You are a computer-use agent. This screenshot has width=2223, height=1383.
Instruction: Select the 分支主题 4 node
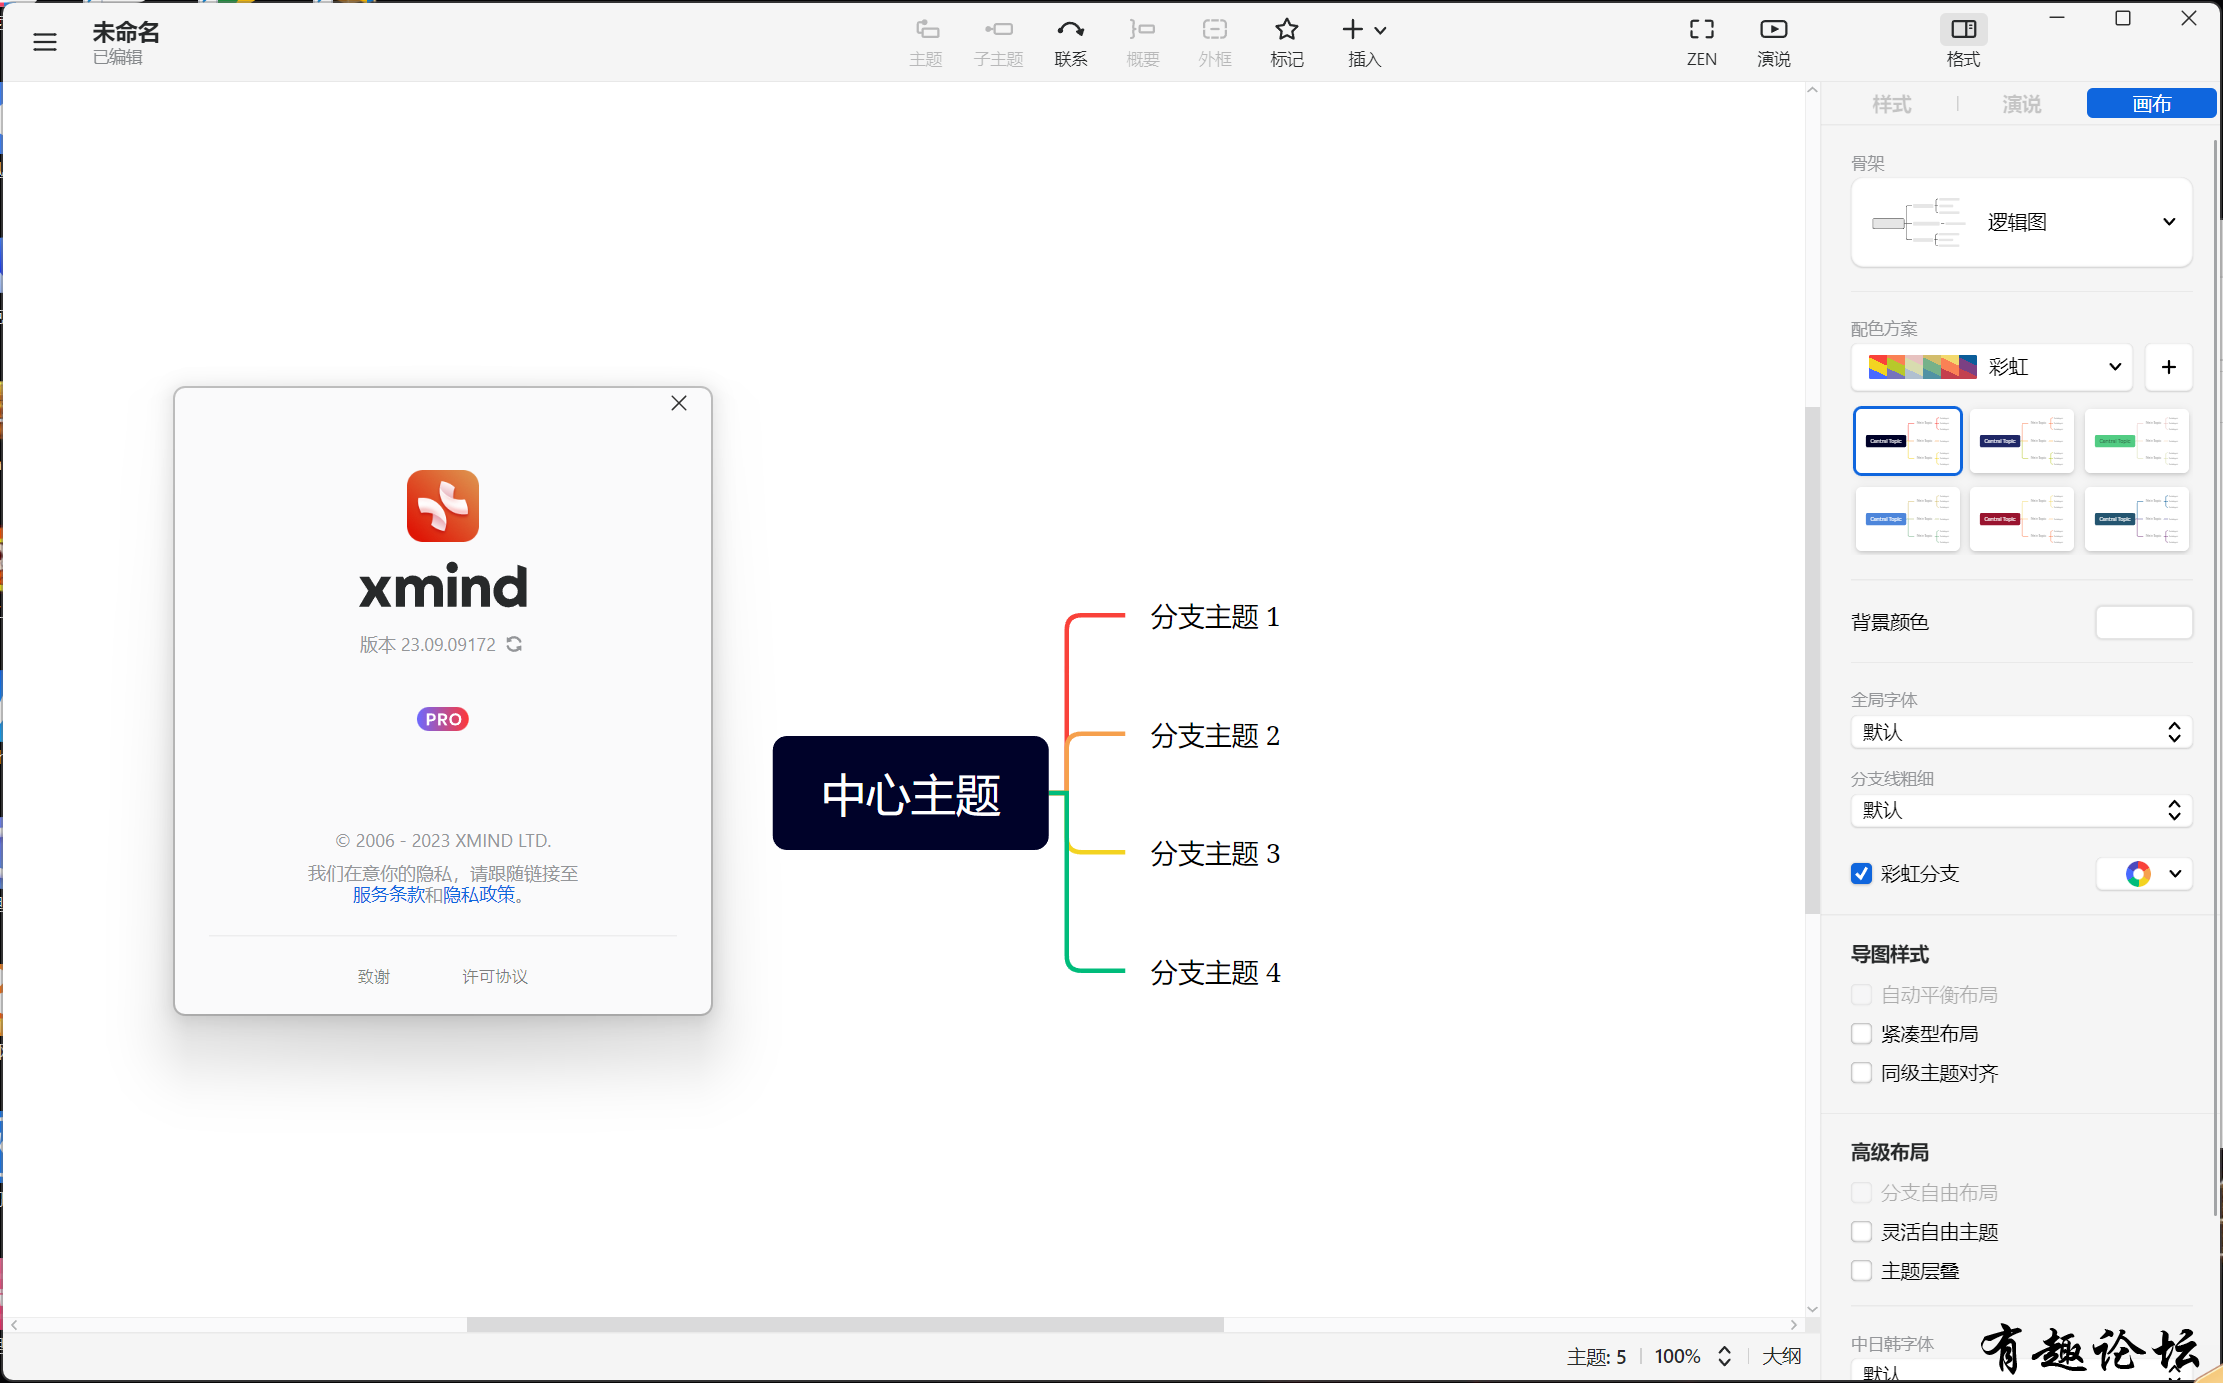(x=1215, y=973)
